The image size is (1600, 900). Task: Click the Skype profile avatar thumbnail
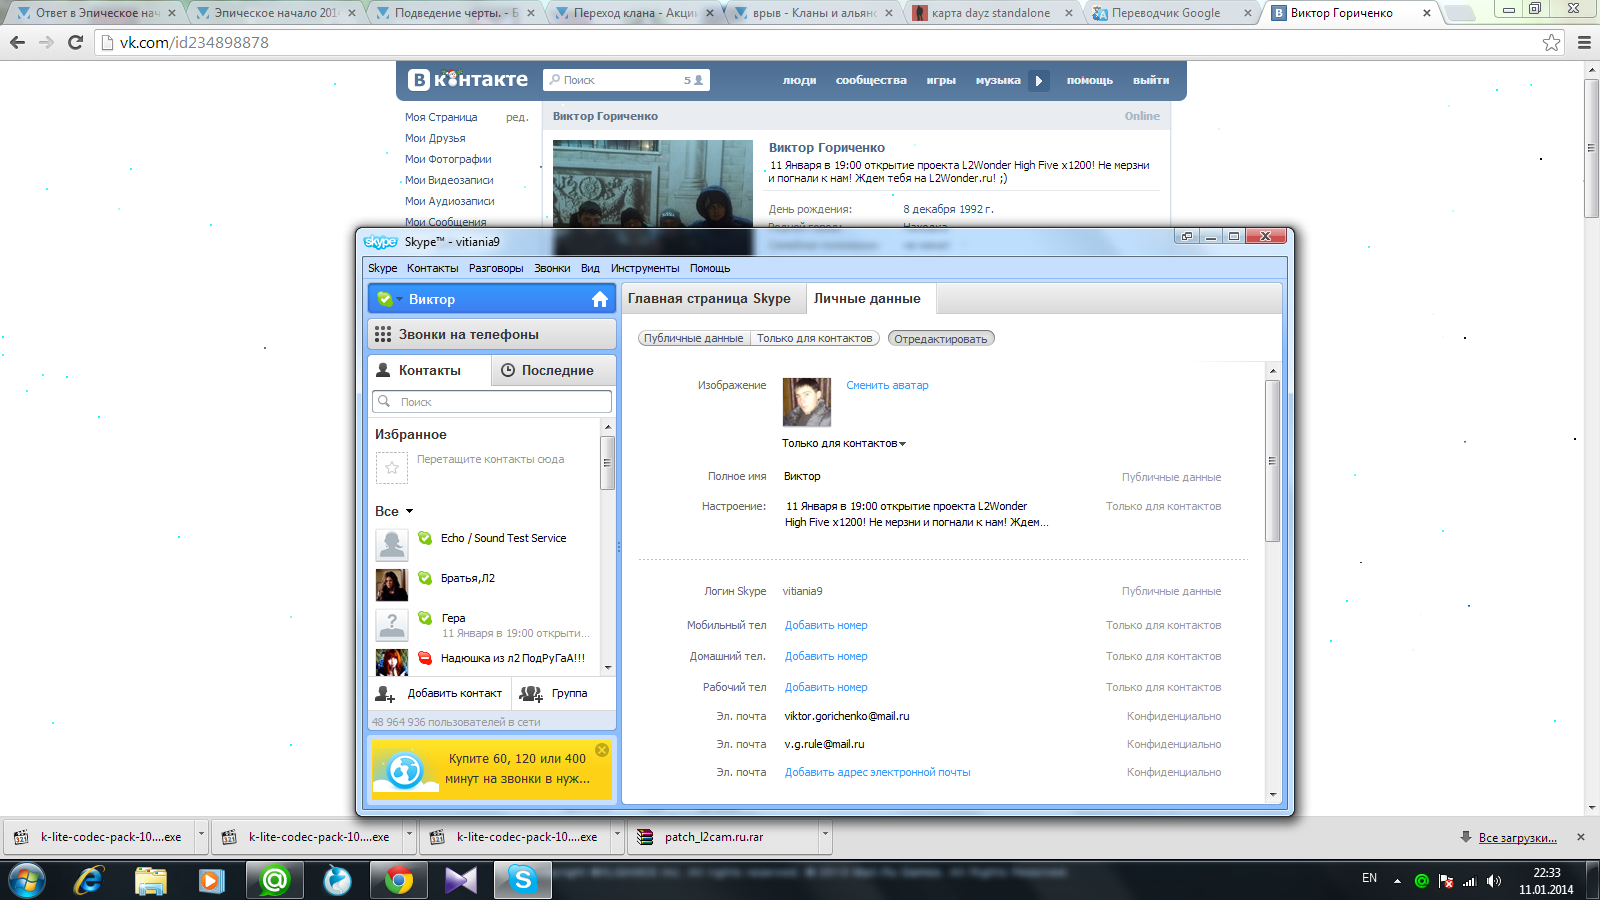coord(806,402)
